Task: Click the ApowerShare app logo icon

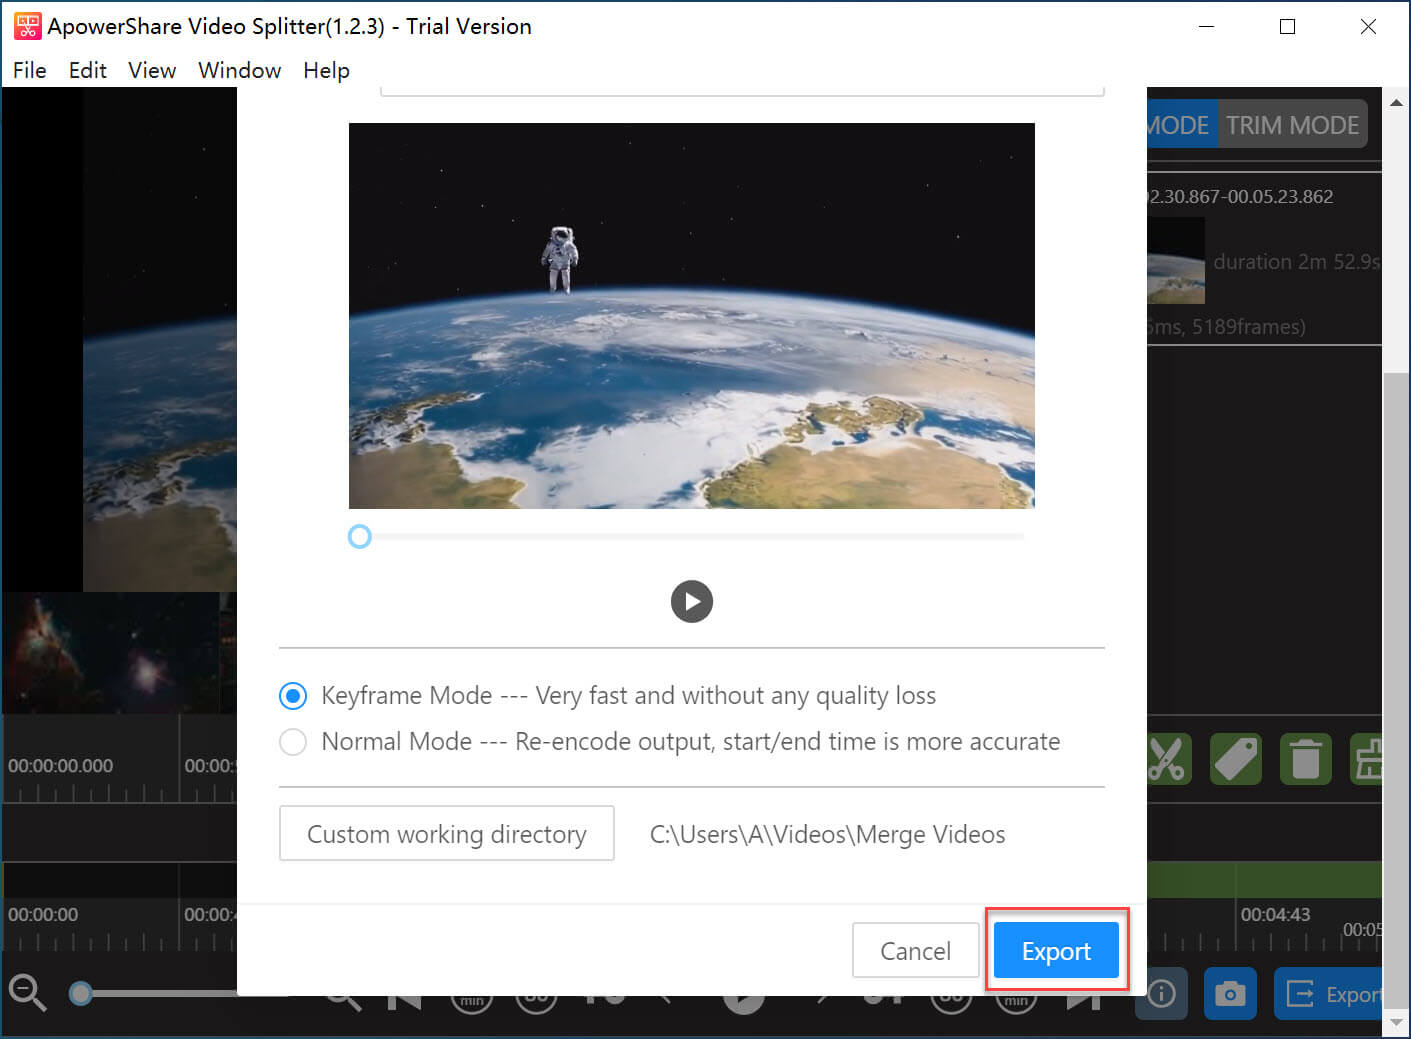Action: [27, 26]
